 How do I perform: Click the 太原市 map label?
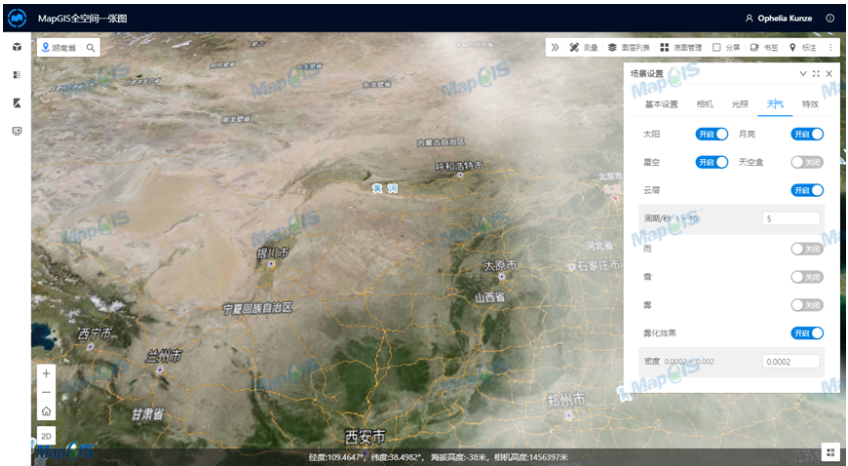point(500,265)
